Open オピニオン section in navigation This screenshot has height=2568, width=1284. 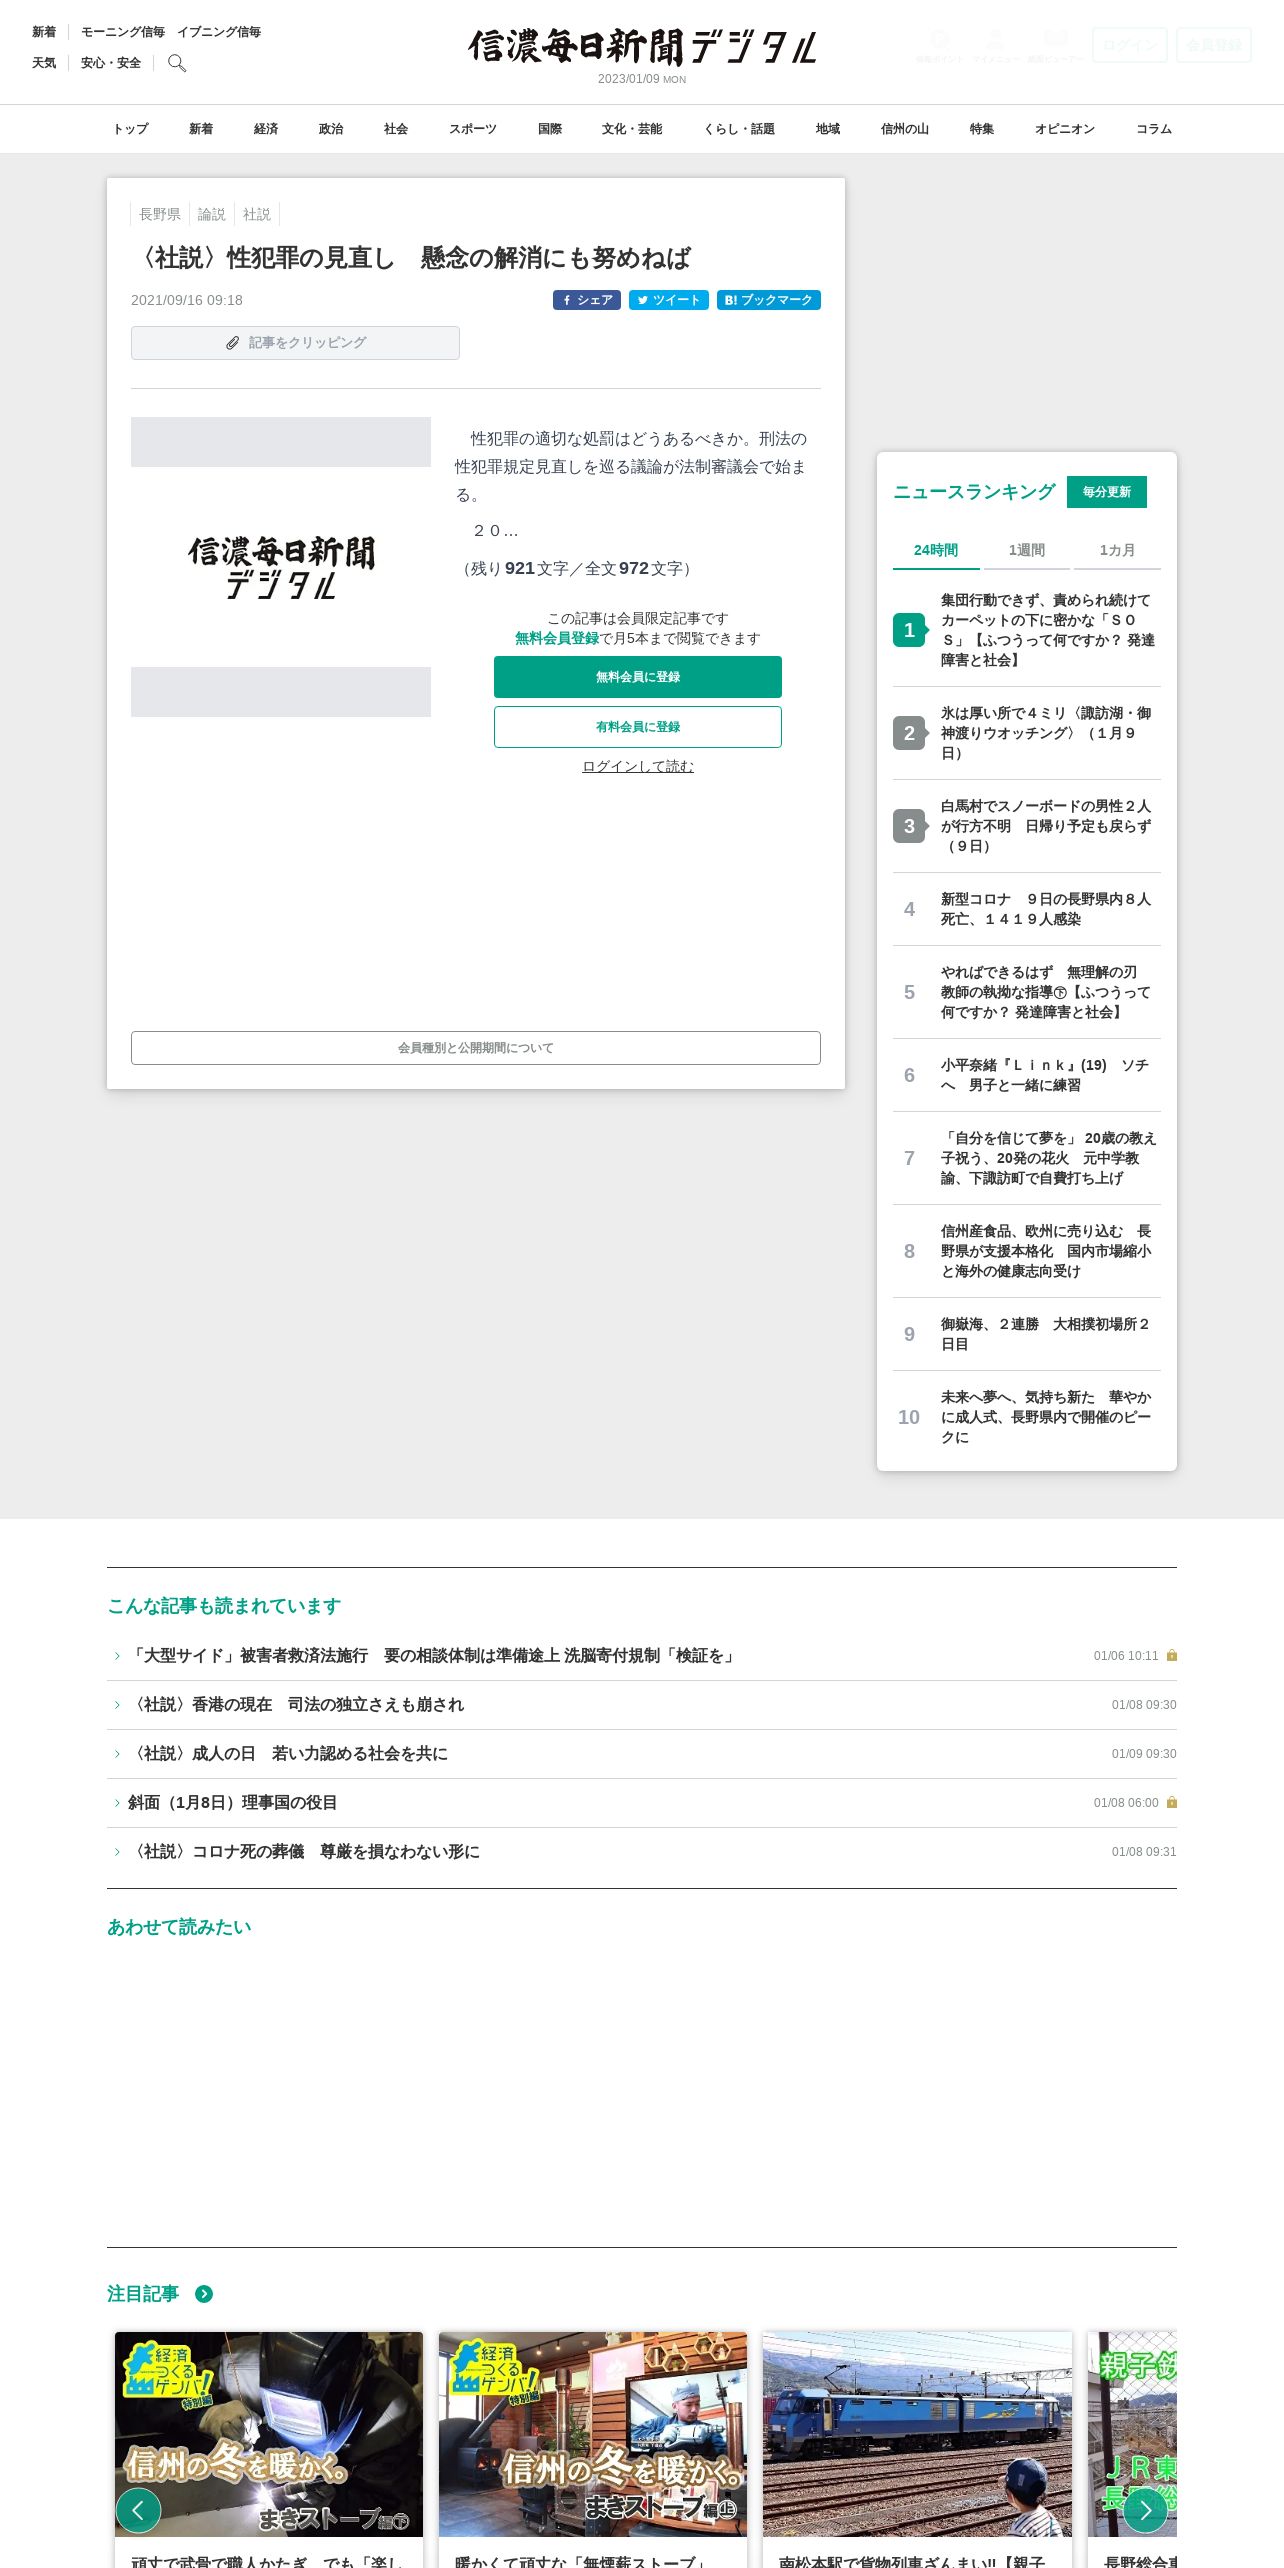coord(1065,129)
